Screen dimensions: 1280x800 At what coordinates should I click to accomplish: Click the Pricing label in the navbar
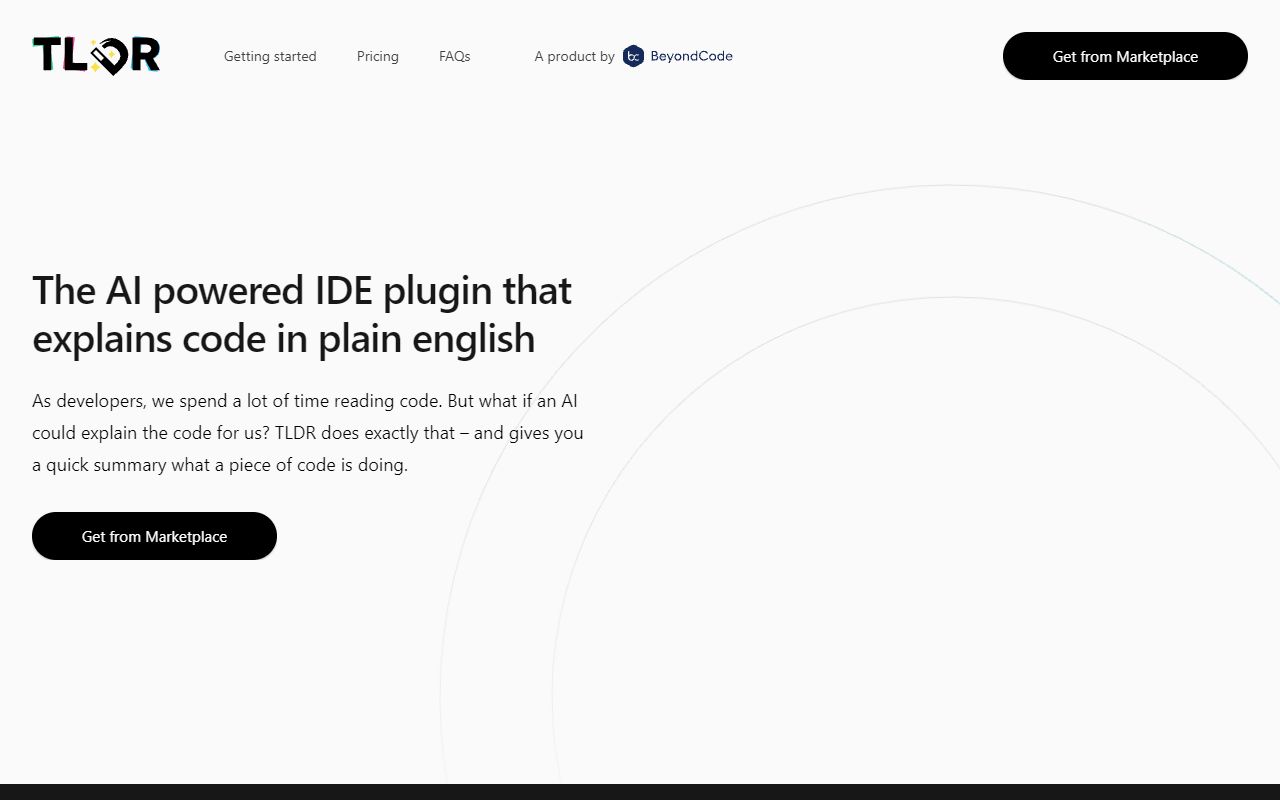[377, 56]
